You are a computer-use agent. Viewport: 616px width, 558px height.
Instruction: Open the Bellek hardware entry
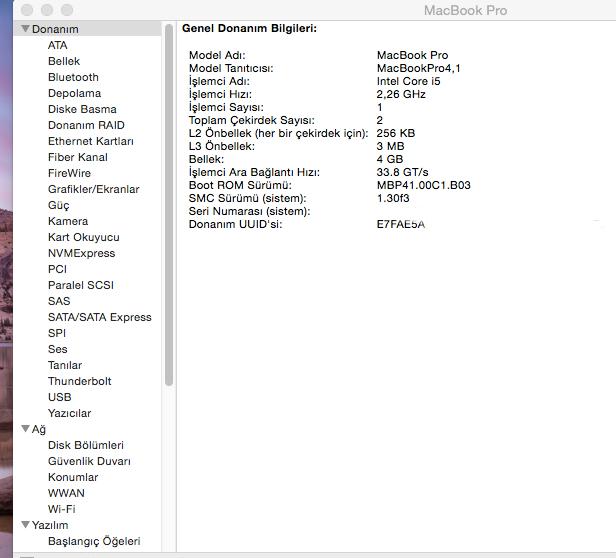tap(64, 61)
